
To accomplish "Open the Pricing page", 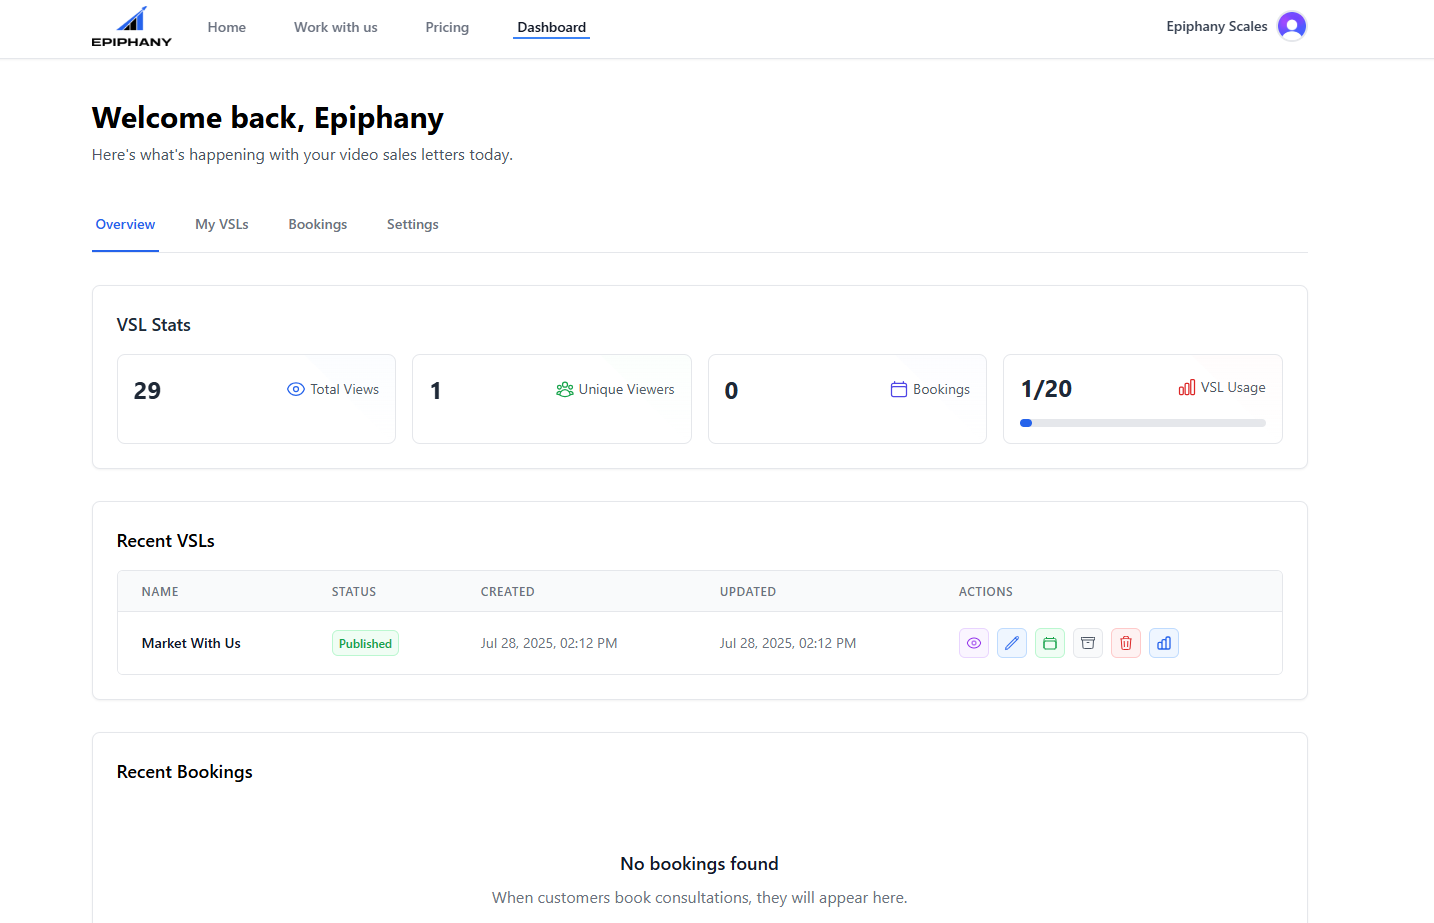I will coord(447,27).
